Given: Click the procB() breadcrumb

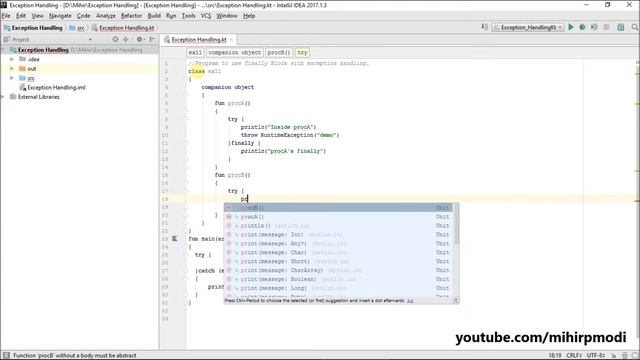Looking at the screenshot, I should (279, 53).
